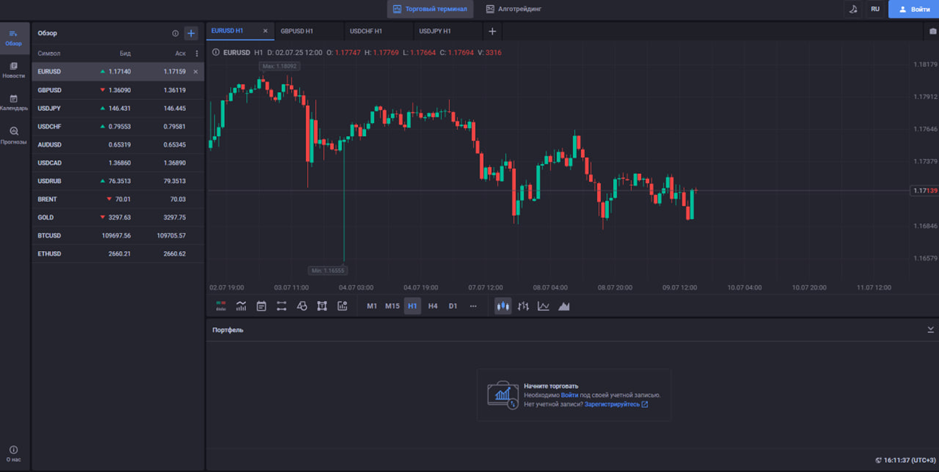Select USDCAD row in symbol list
The image size is (939, 472).
pyautogui.click(x=118, y=163)
